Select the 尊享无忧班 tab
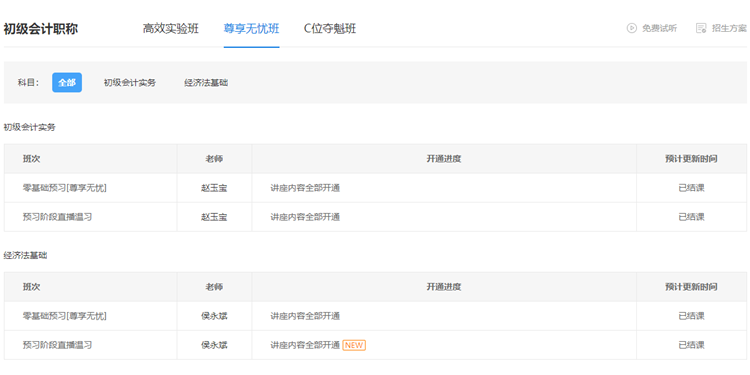Image resolution: width=750 pixels, height=375 pixels. 252,29
